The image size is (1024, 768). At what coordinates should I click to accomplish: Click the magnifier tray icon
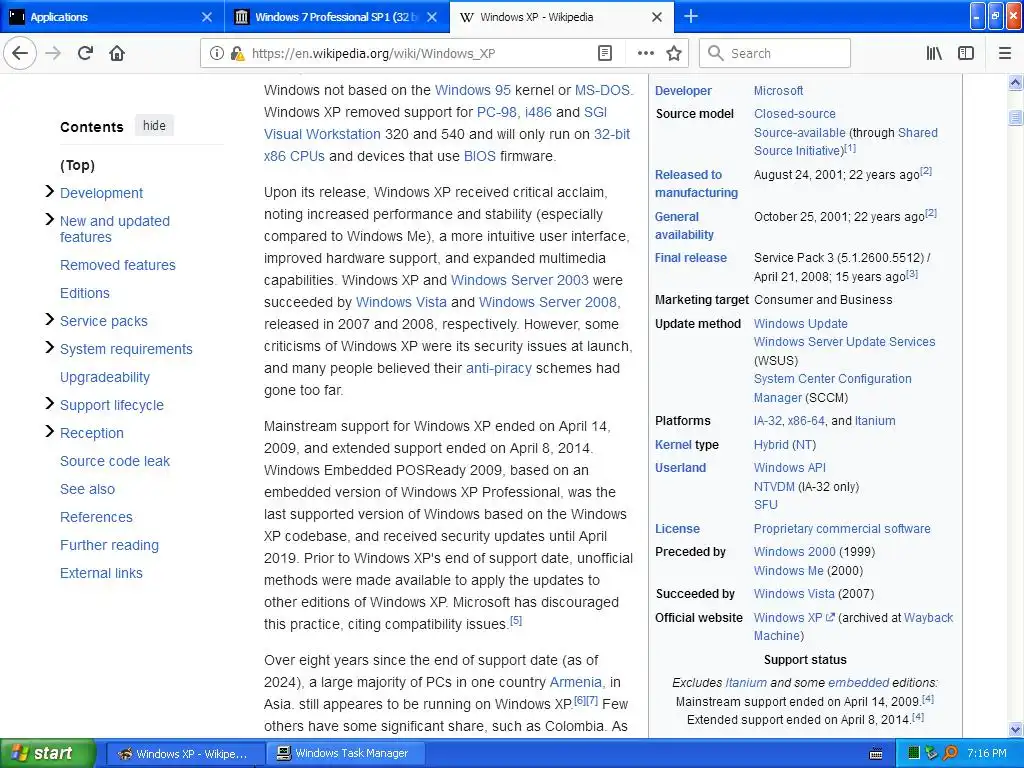click(950, 754)
